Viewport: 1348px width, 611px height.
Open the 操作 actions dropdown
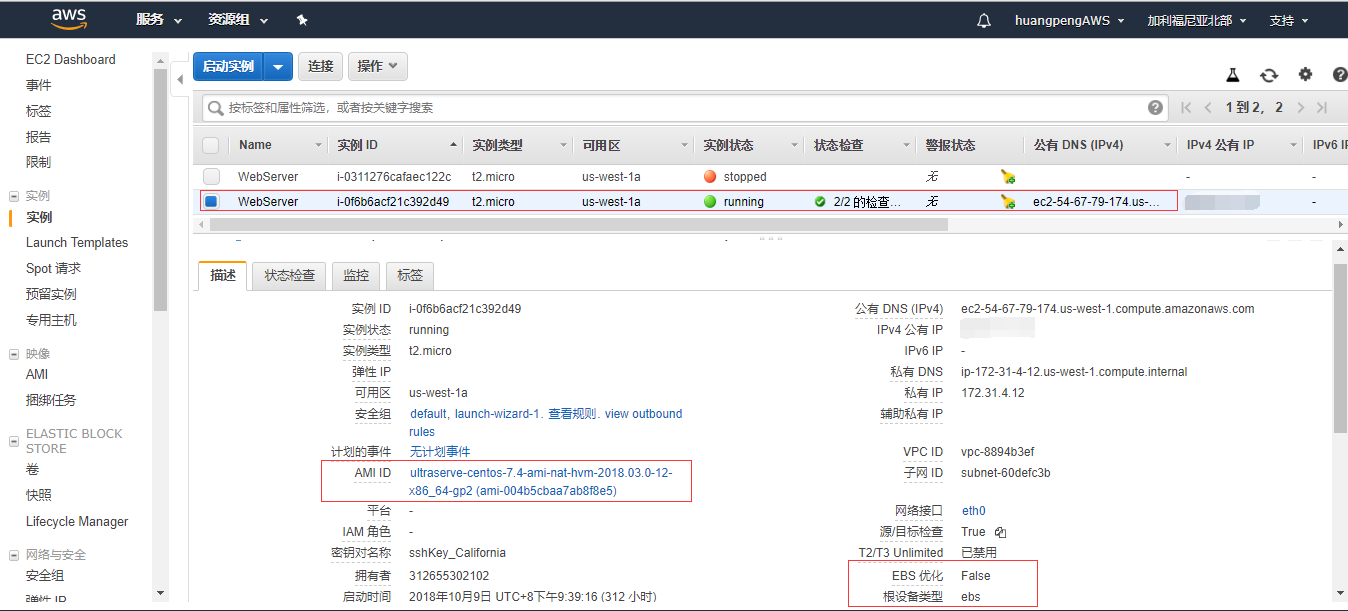[378, 66]
